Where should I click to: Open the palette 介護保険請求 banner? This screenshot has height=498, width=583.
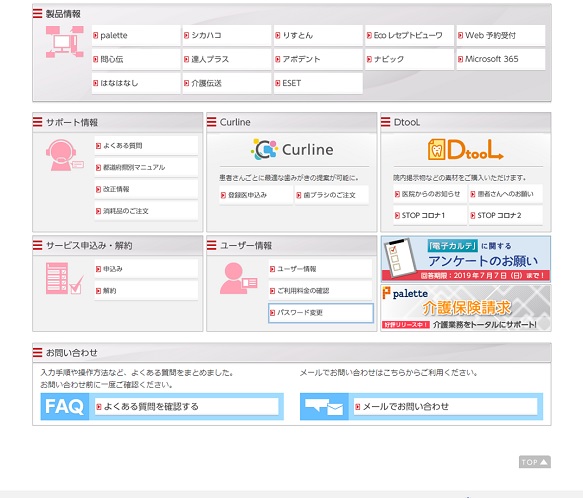pos(466,308)
